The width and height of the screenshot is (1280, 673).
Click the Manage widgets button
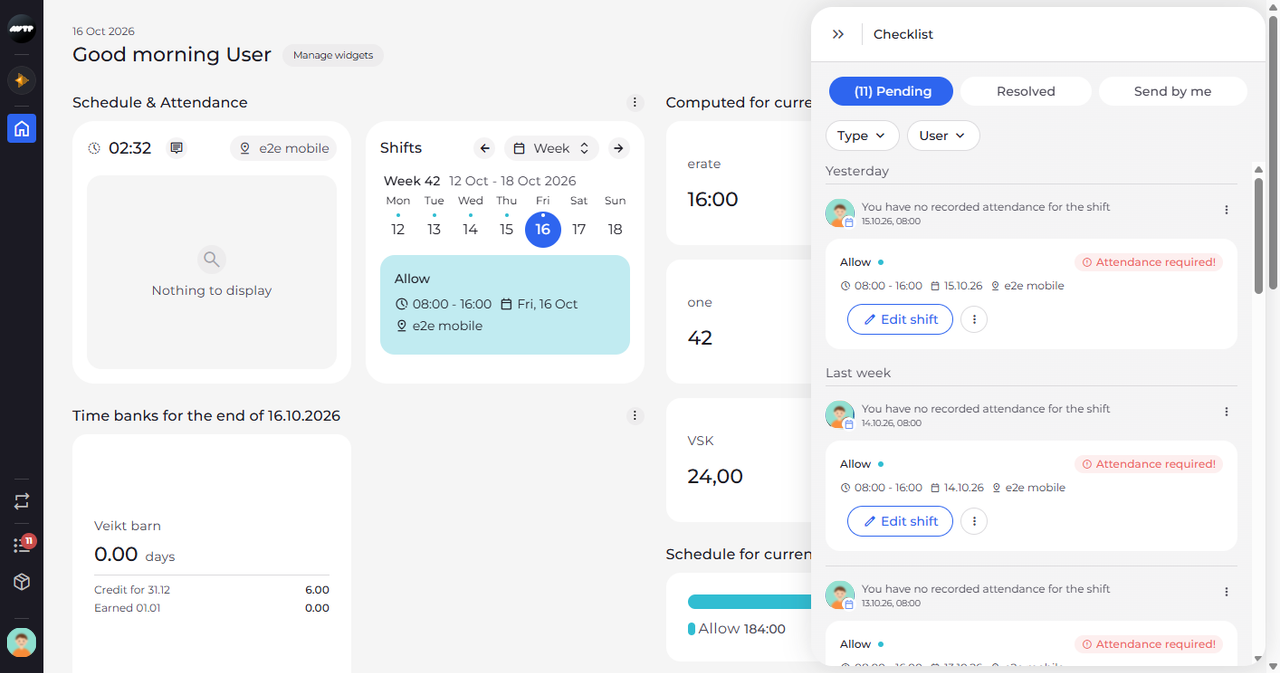point(333,55)
